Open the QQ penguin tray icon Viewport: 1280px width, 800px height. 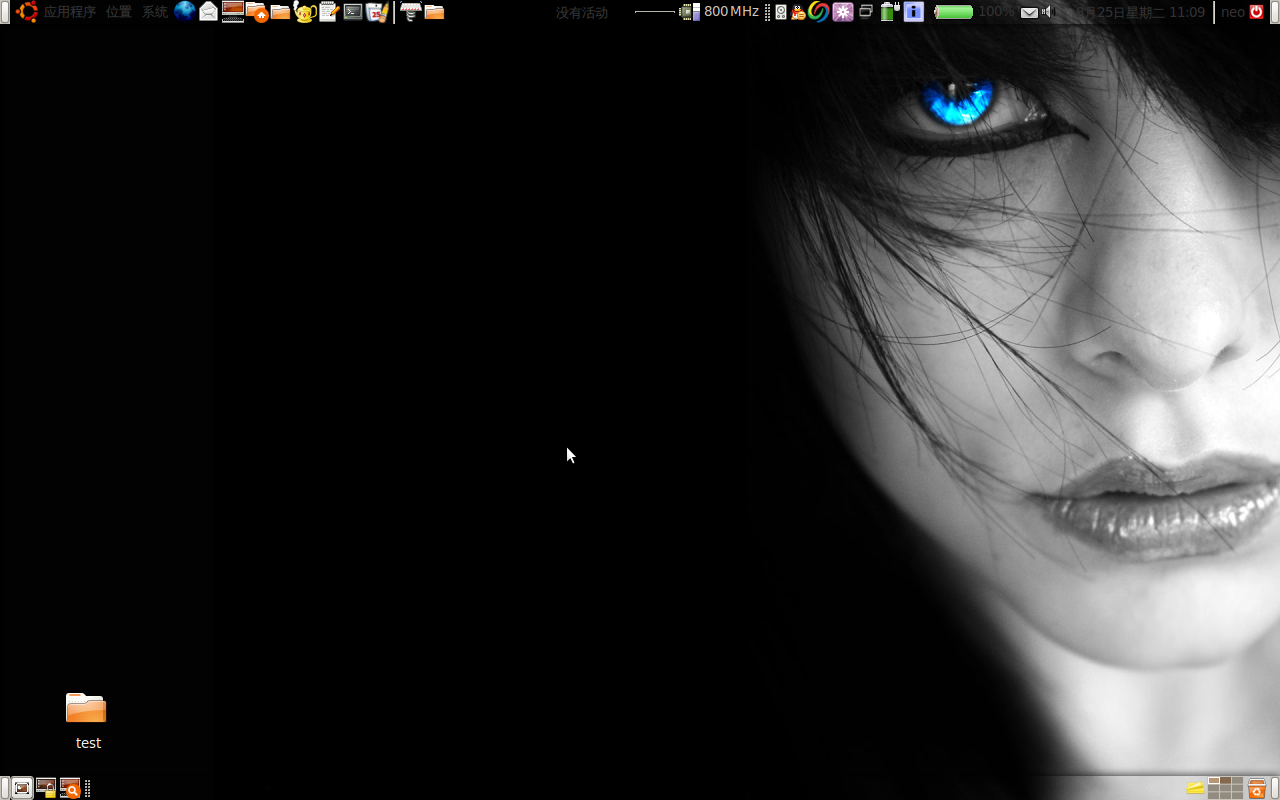click(798, 12)
